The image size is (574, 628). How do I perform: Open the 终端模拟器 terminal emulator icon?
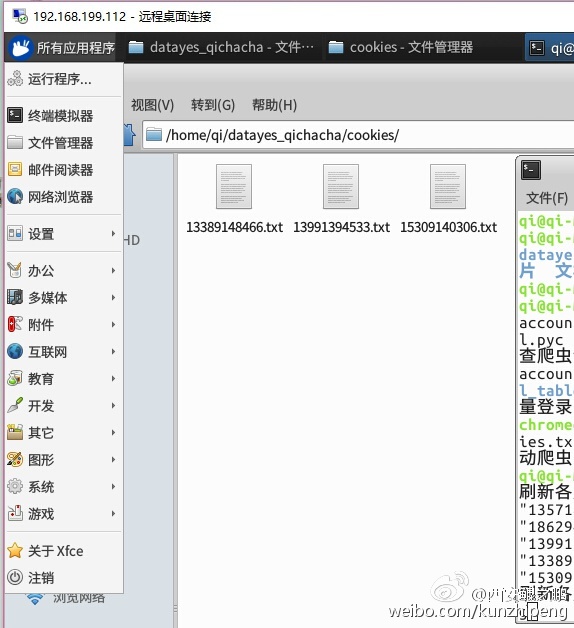15,115
